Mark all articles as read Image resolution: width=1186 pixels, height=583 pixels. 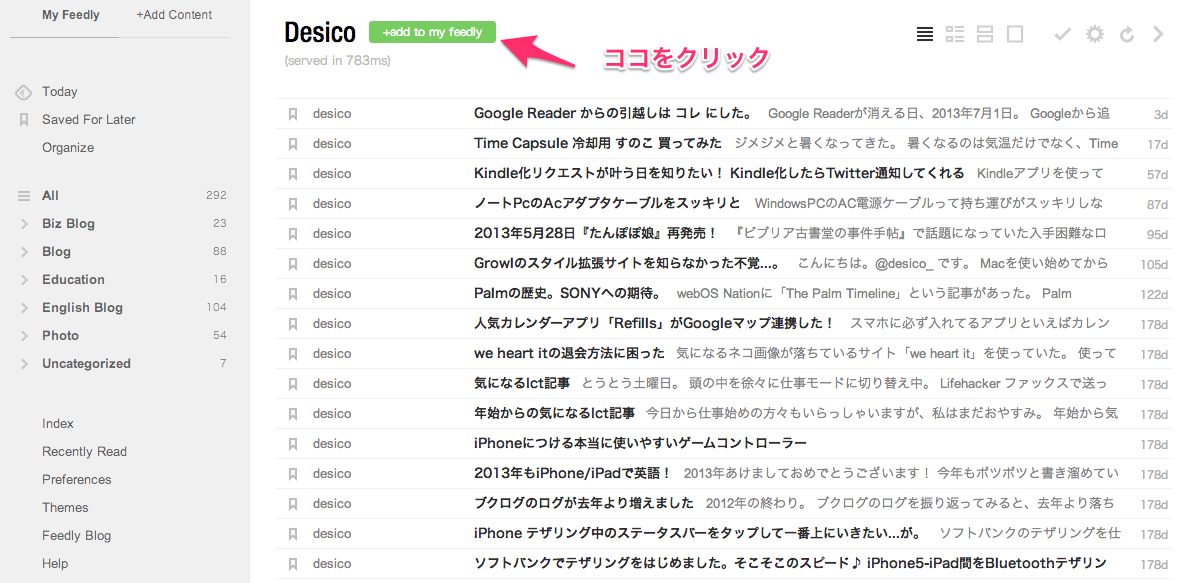click(1061, 33)
